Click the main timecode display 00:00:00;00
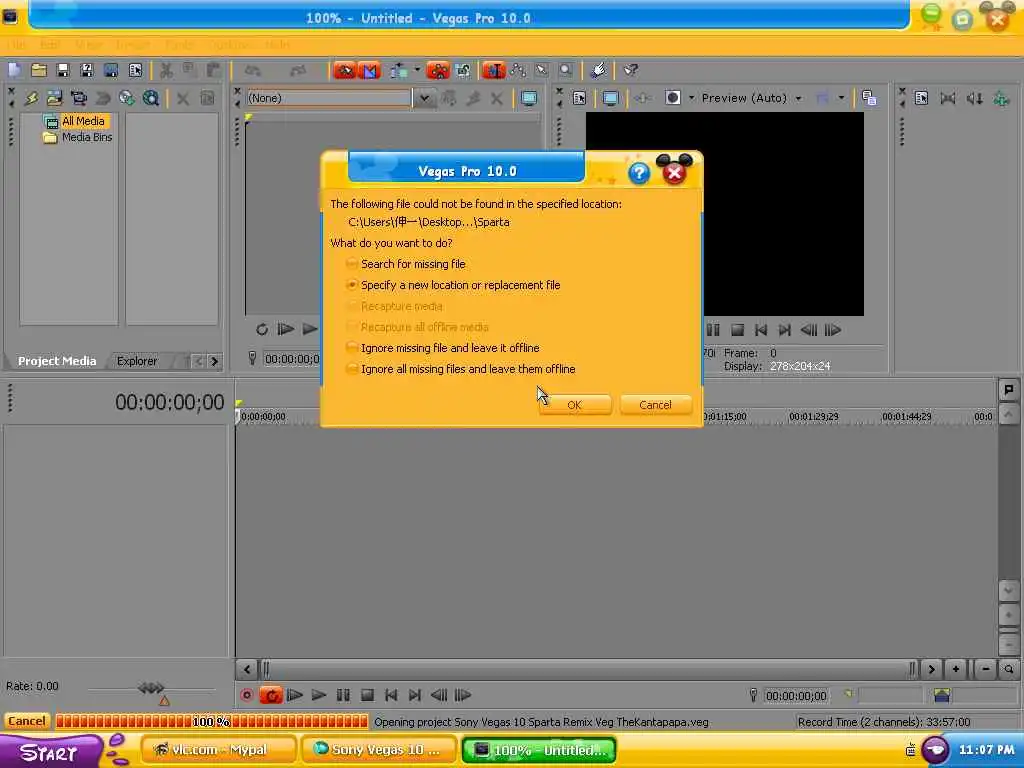 point(169,402)
